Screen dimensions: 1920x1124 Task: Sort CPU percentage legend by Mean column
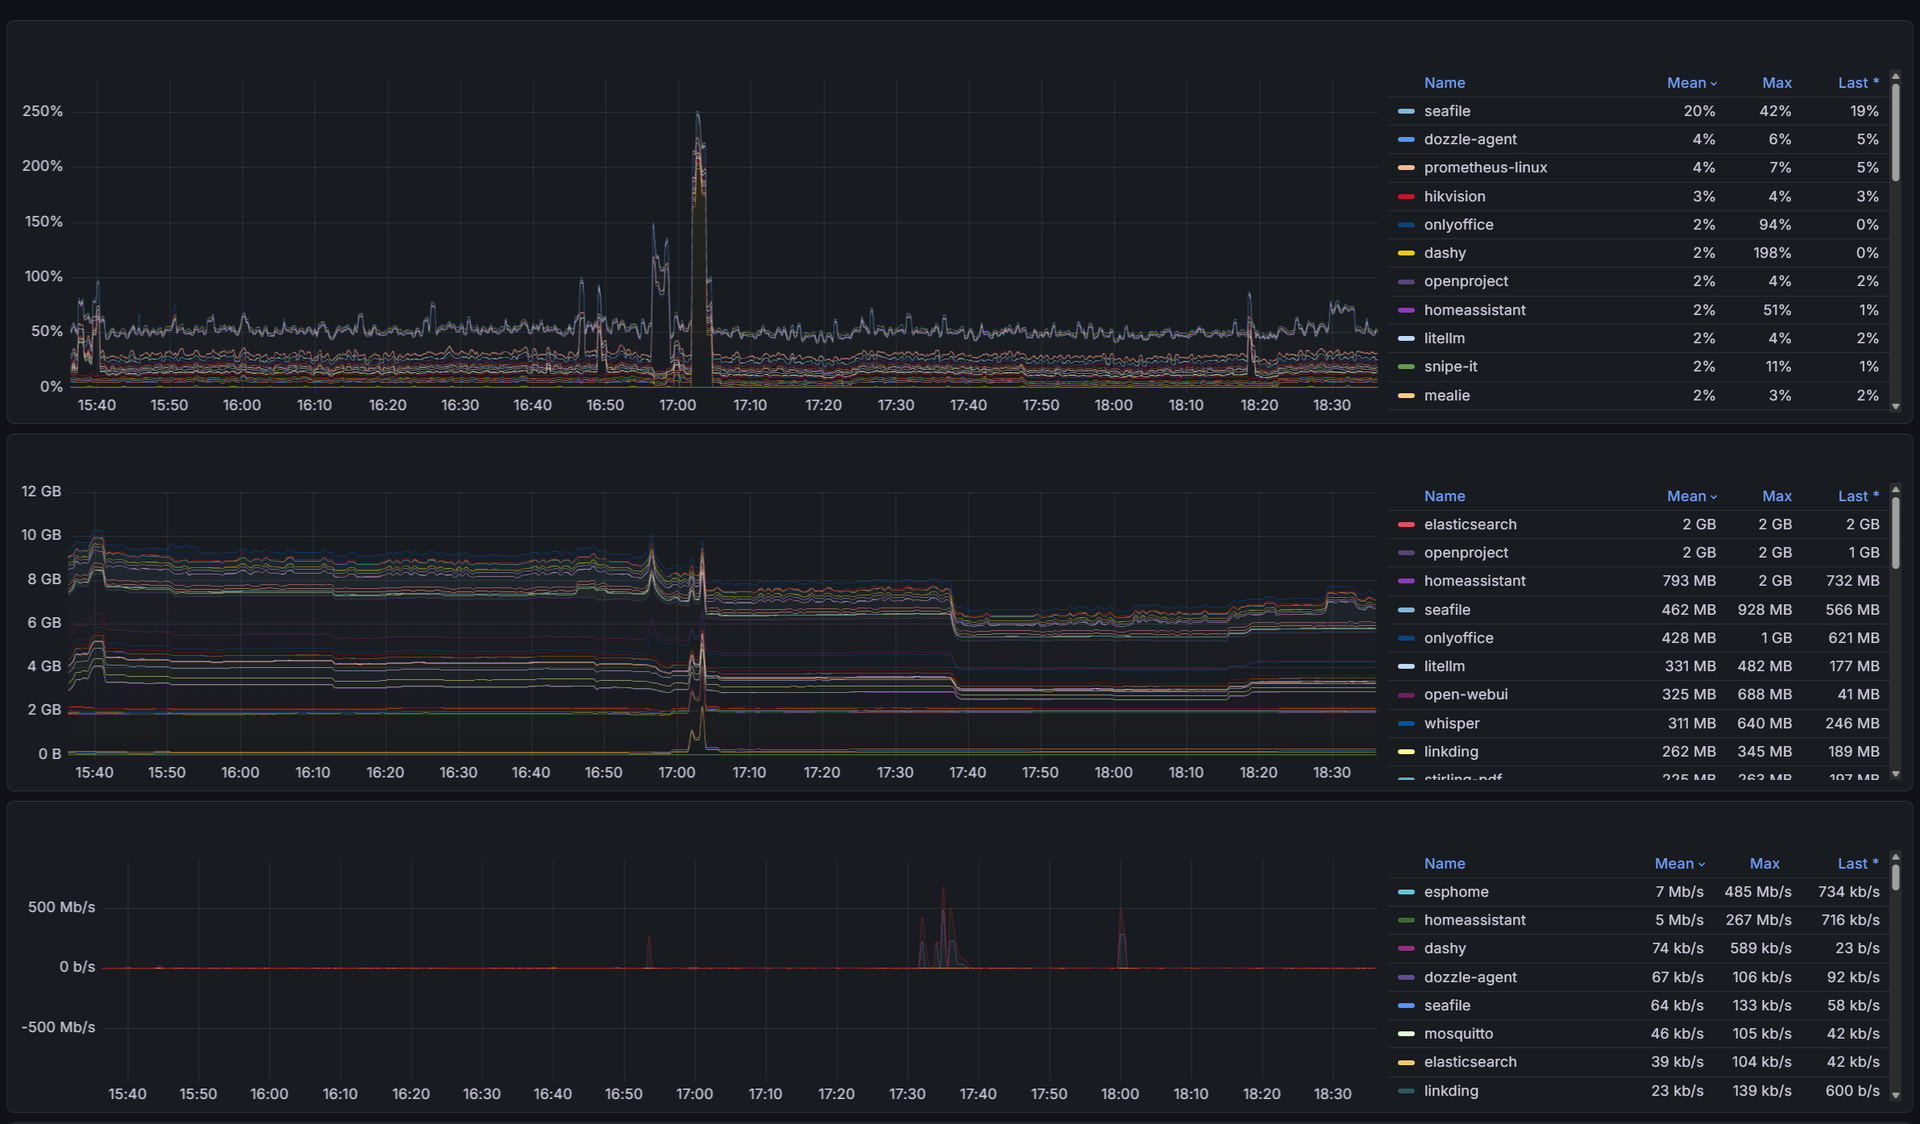[x=1686, y=83]
